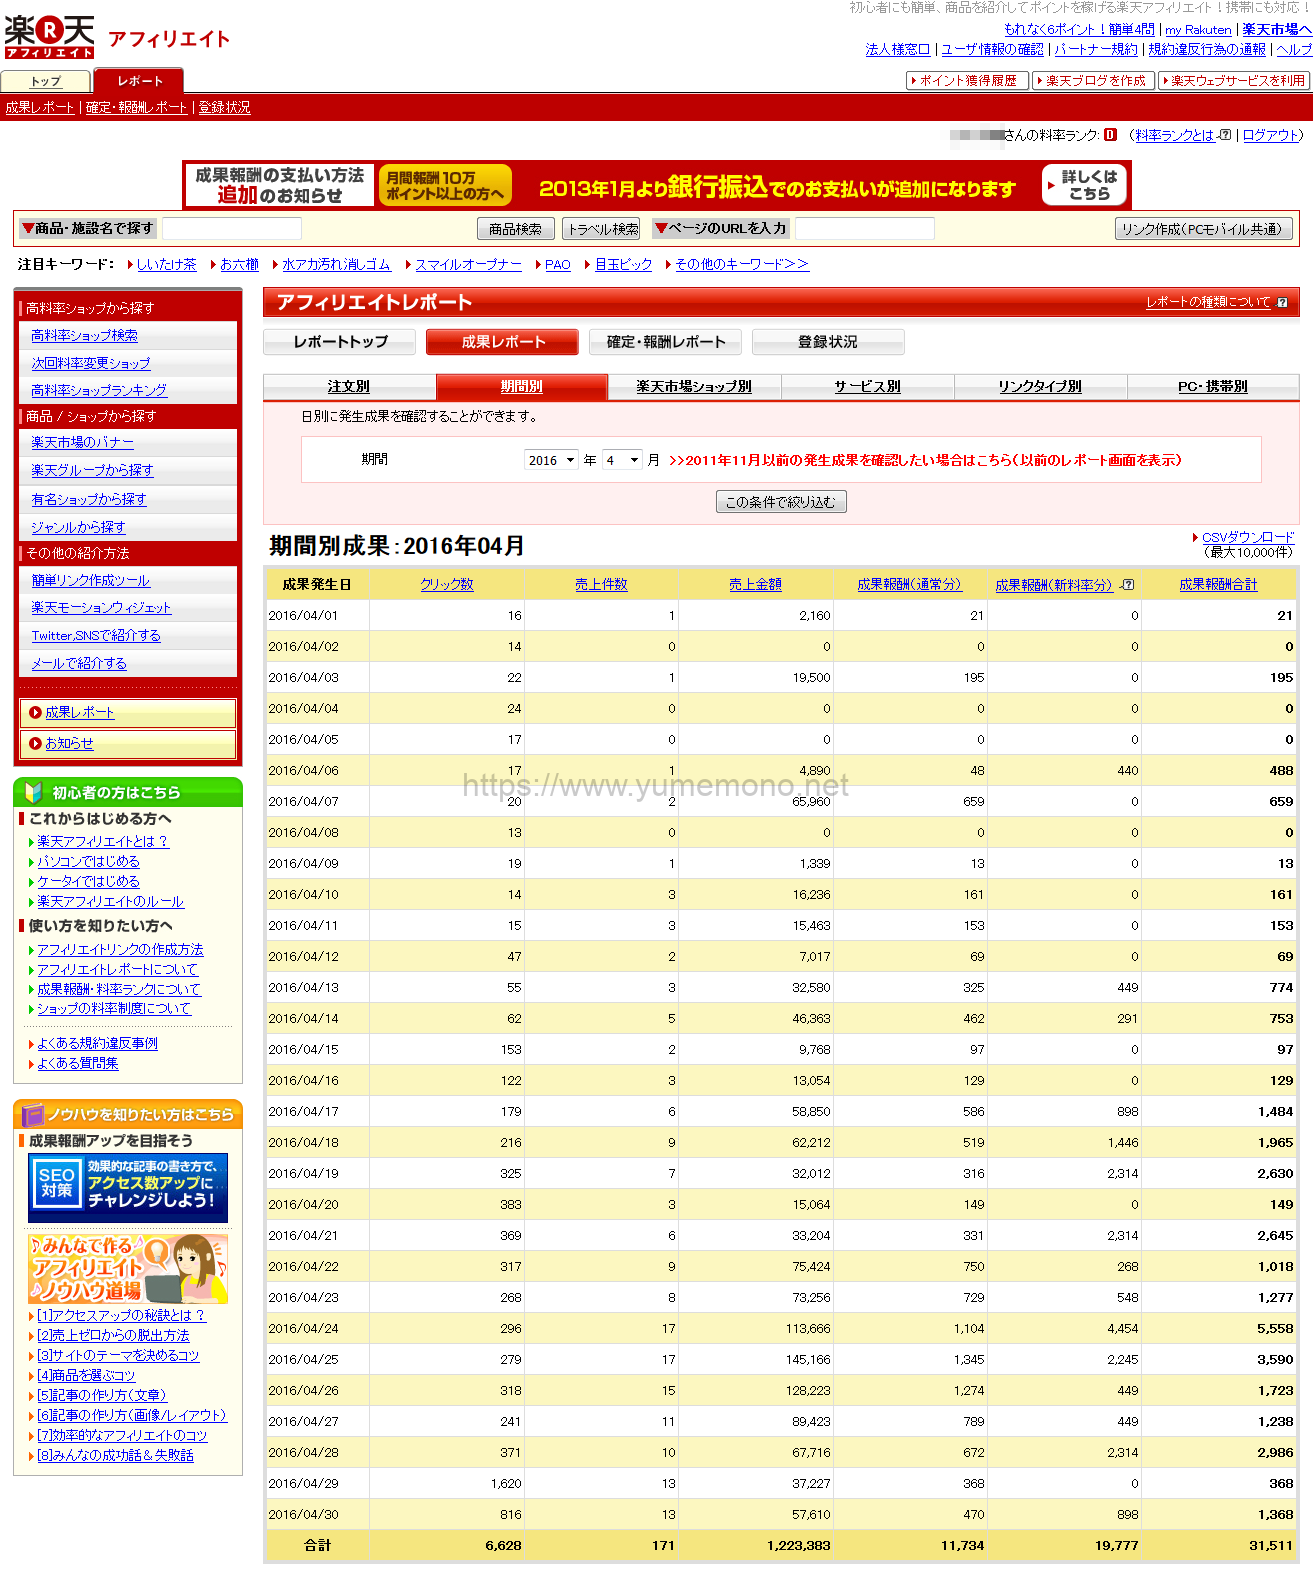
Task: Open リンクタイプ別 tab
Action: coord(1040,386)
